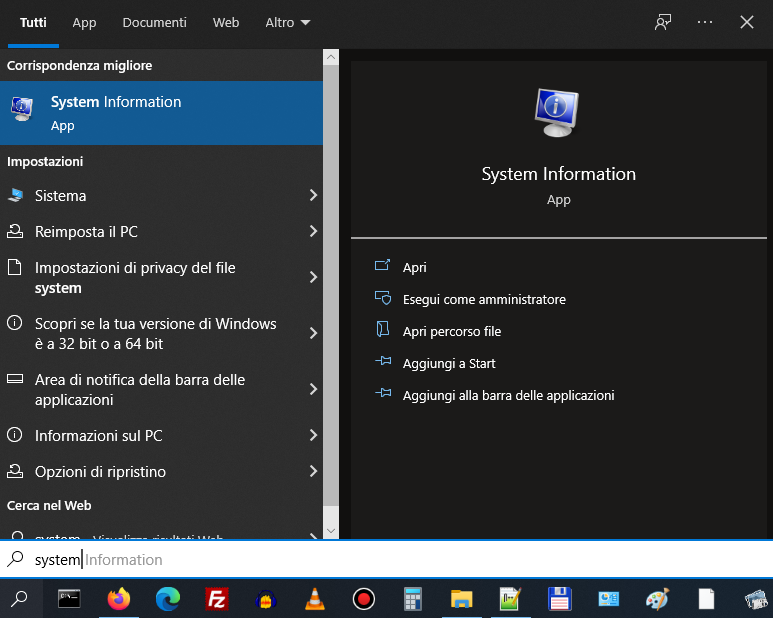This screenshot has width=773, height=618.
Task: Open the System Information best match result
Action: (161, 113)
